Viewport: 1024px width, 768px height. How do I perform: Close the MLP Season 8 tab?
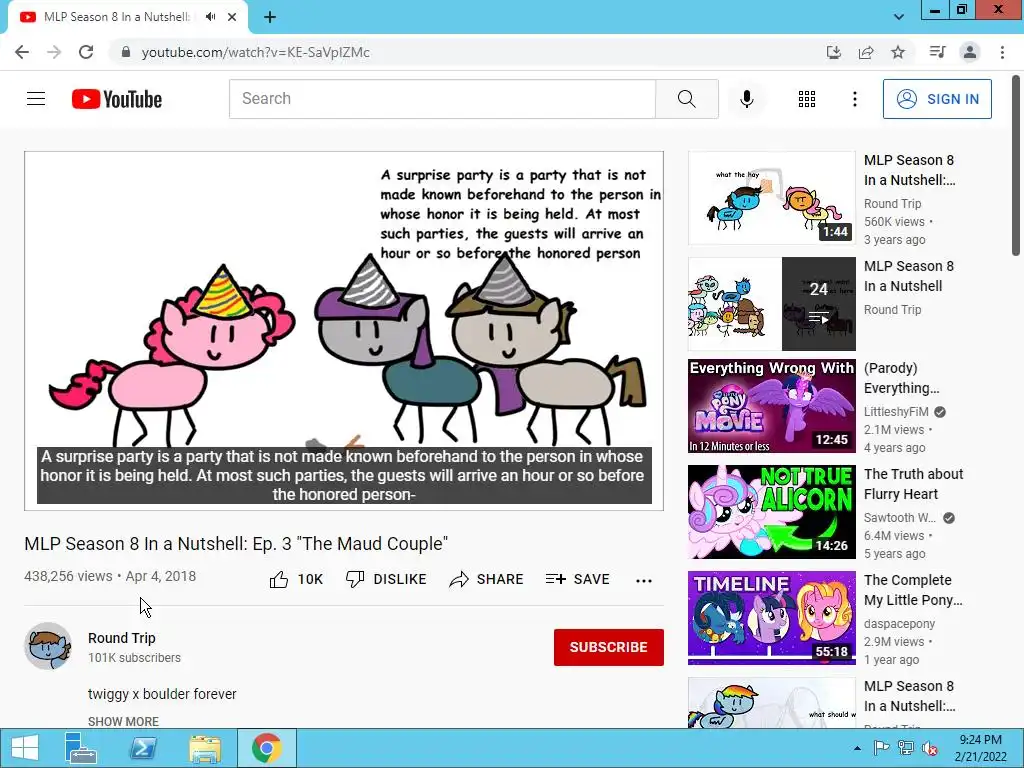coord(232,17)
